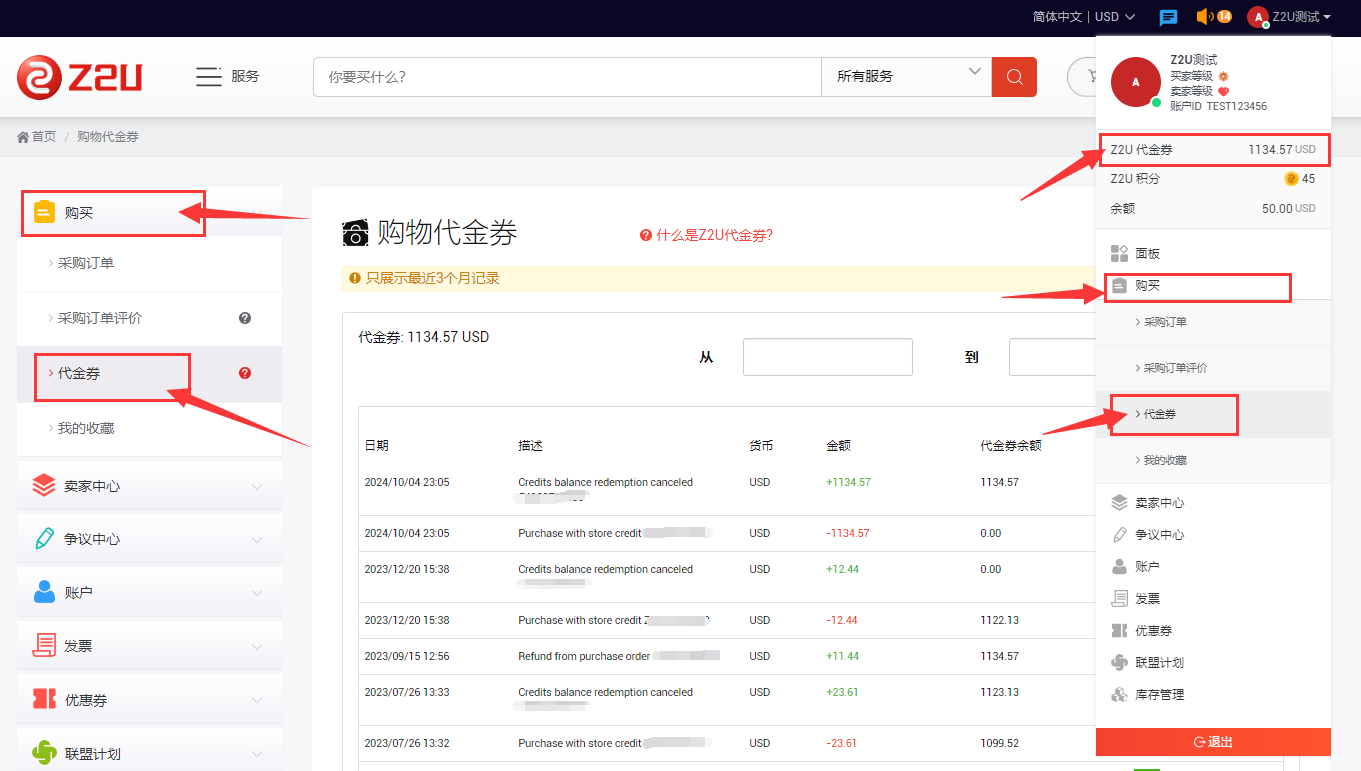Image resolution: width=1361 pixels, height=771 pixels.
Task: Click the home icon in breadcrumb
Action: point(23,137)
